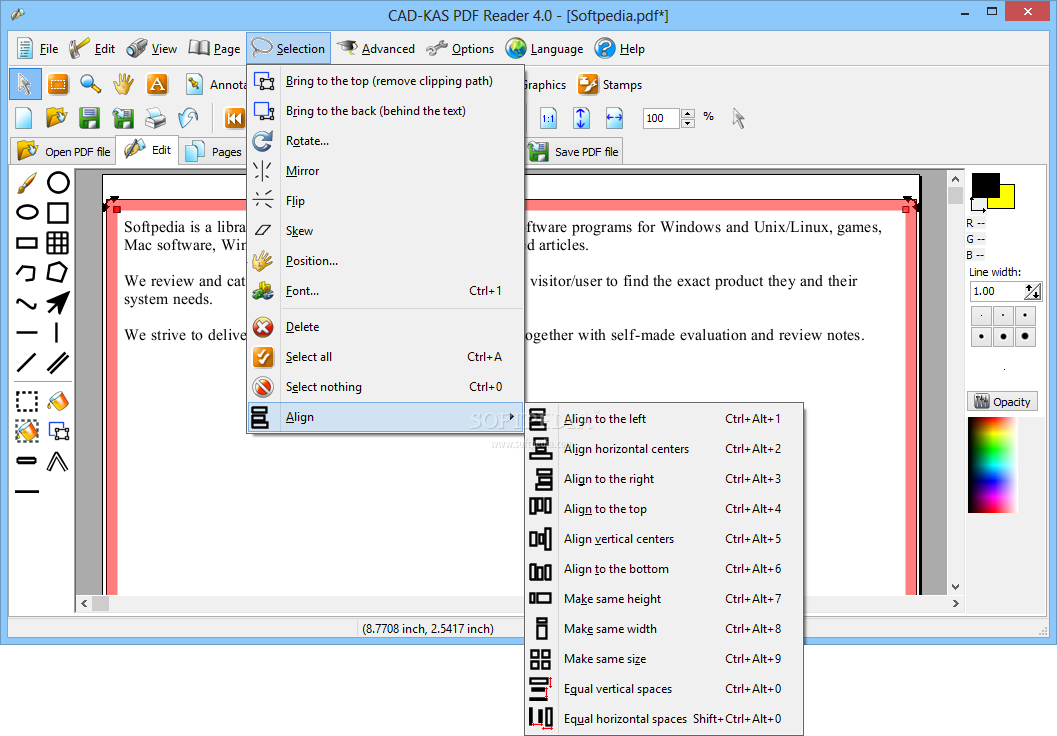Choose Rotate... from Selection menu
1057x736 pixels.
click(x=386, y=141)
